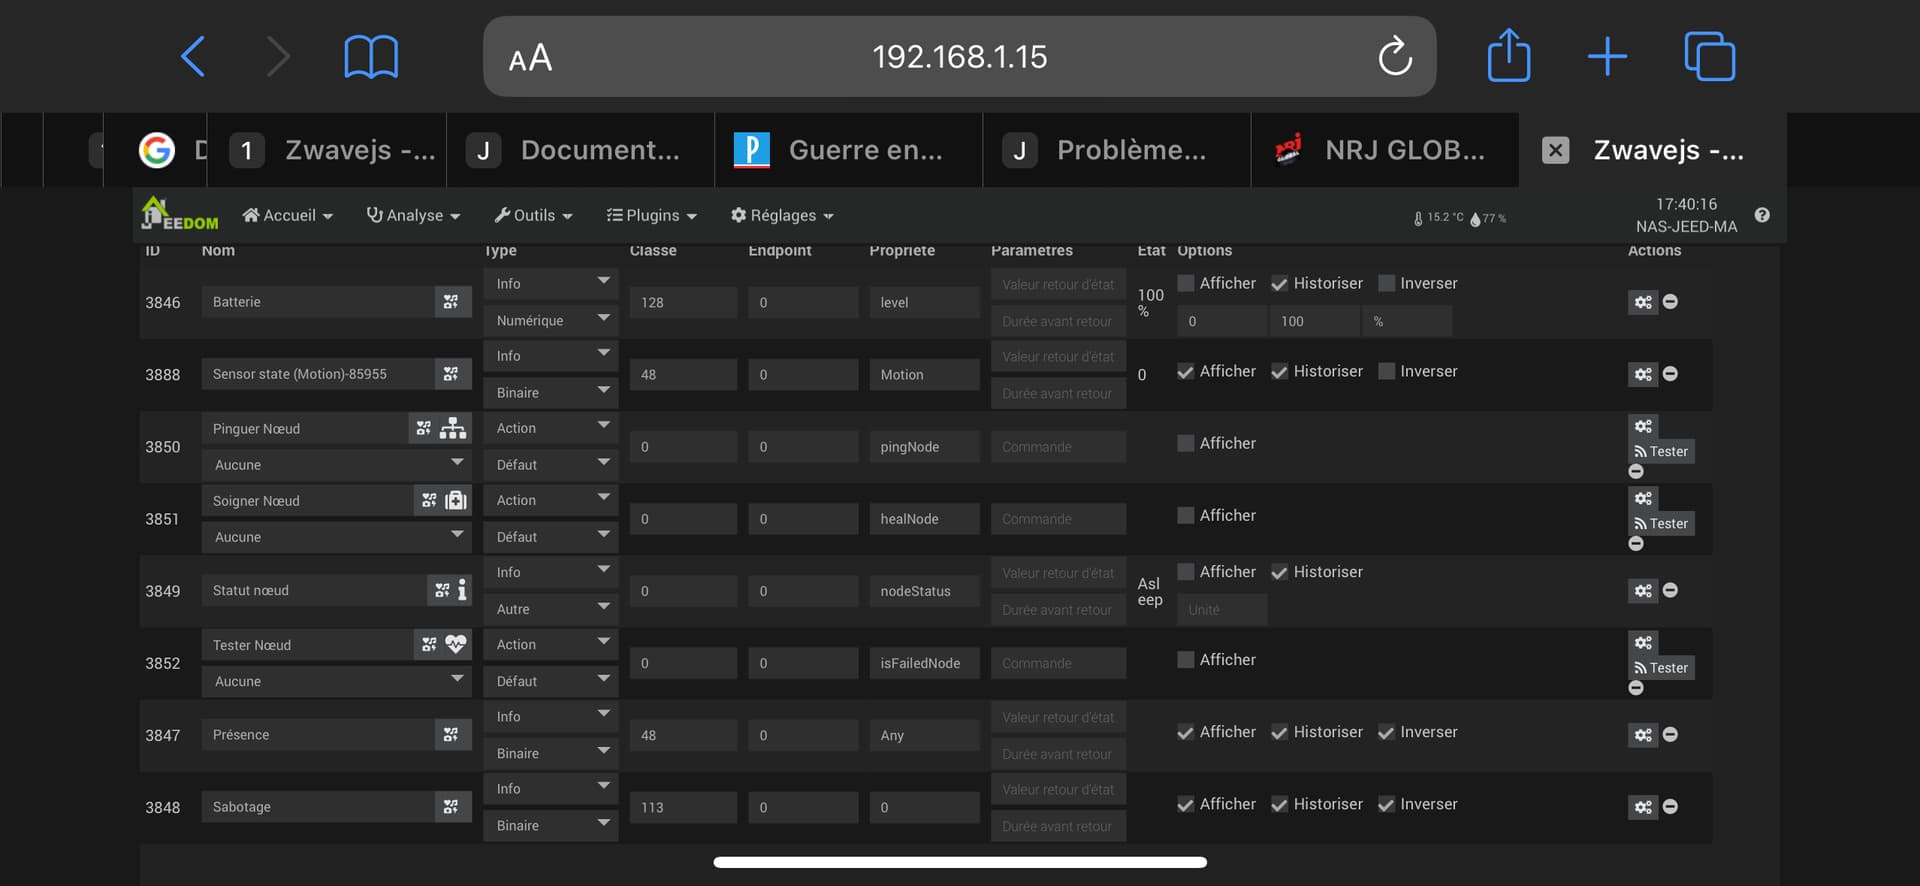
Task: Open configuration gears for Sensor state (Motion) command
Action: [1643, 374]
